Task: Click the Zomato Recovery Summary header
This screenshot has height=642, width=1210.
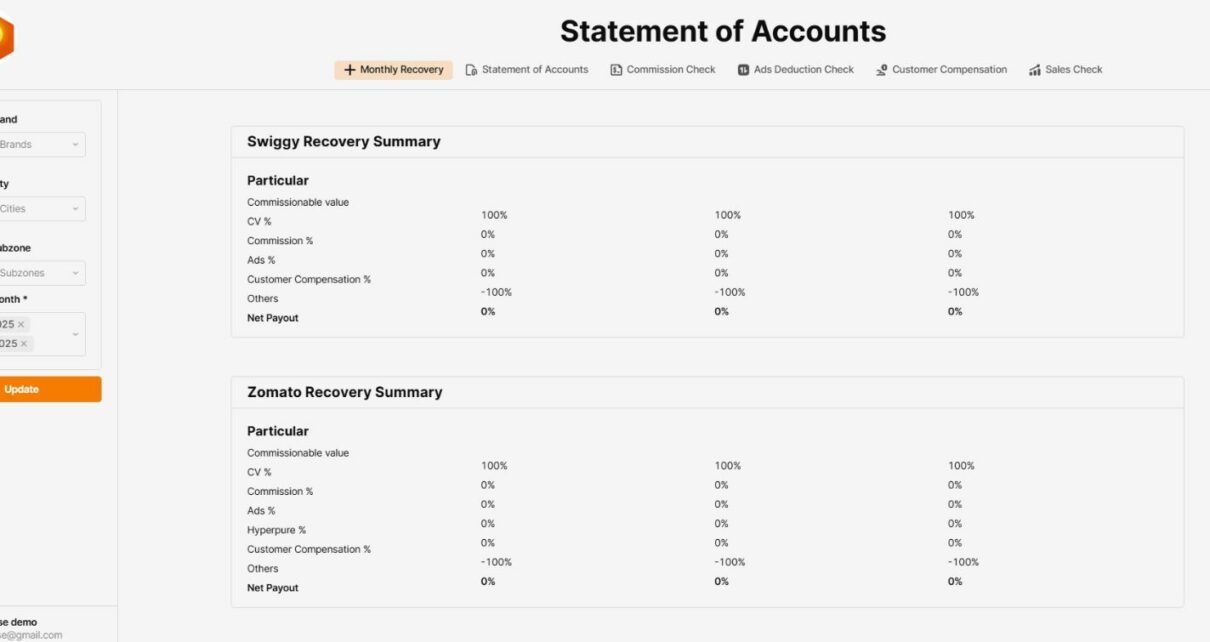Action: (344, 392)
